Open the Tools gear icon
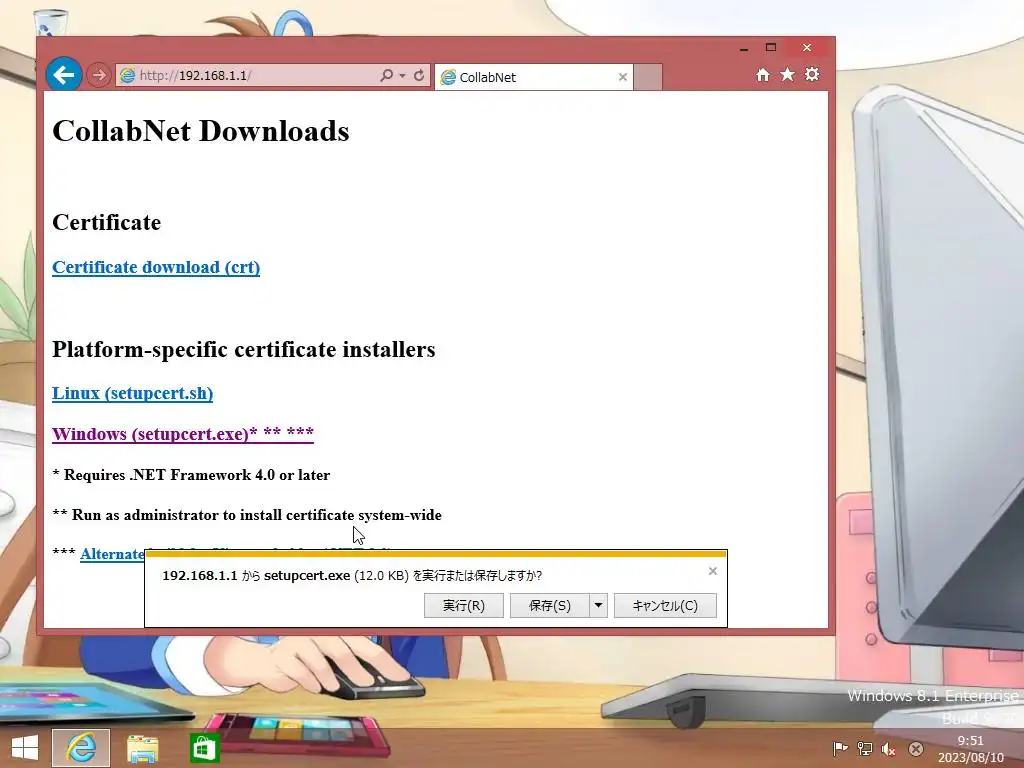This screenshot has width=1024, height=768. (812, 74)
